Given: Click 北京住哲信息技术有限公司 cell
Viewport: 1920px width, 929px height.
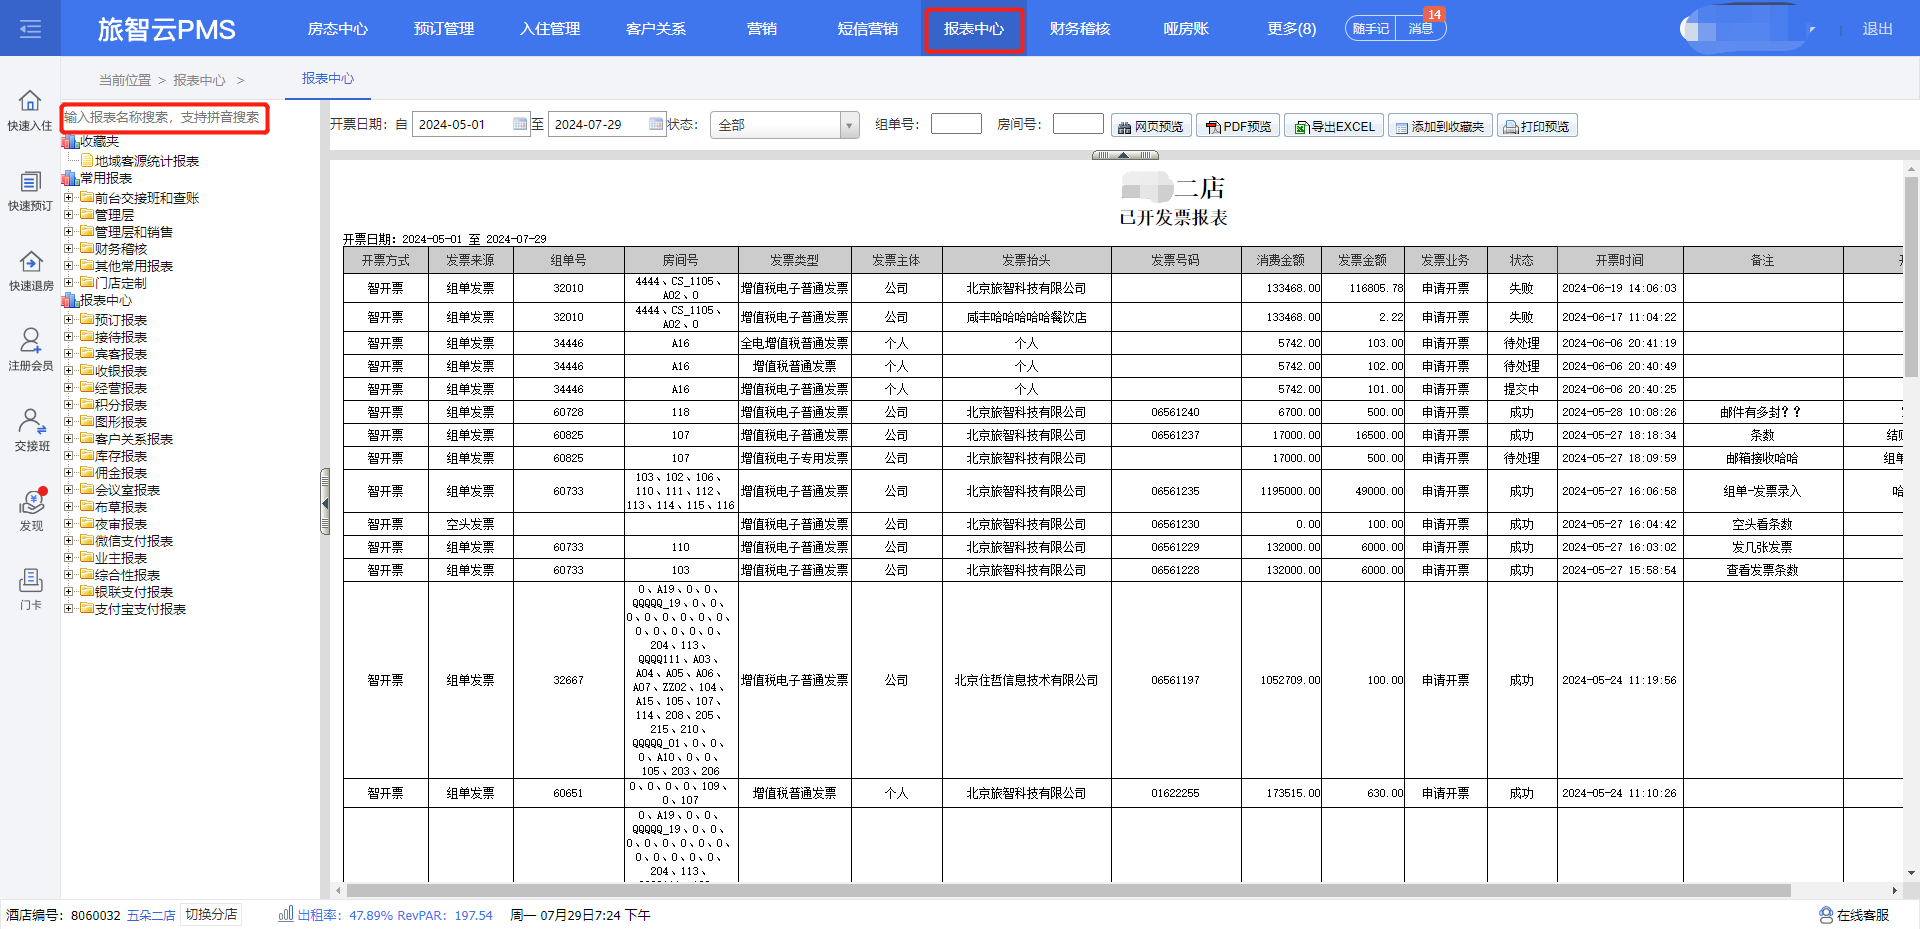Looking at the screenshot, I should pyautogui.click(x=1026, y=680).
